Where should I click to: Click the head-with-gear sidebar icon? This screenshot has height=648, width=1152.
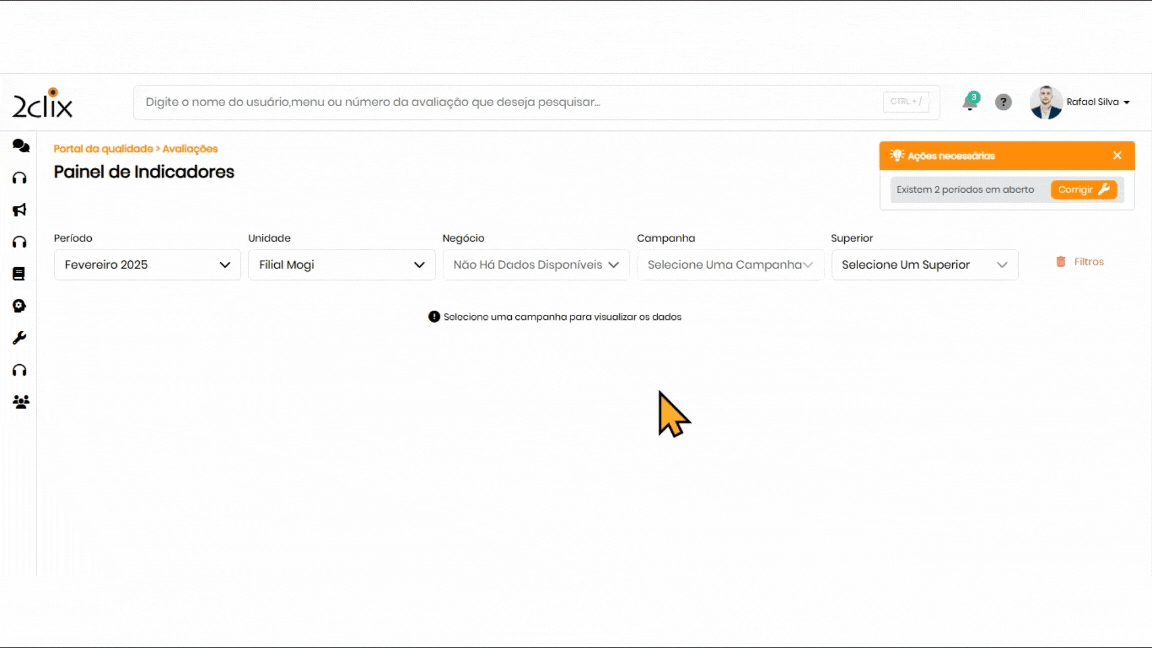click(x=19, y=306)
